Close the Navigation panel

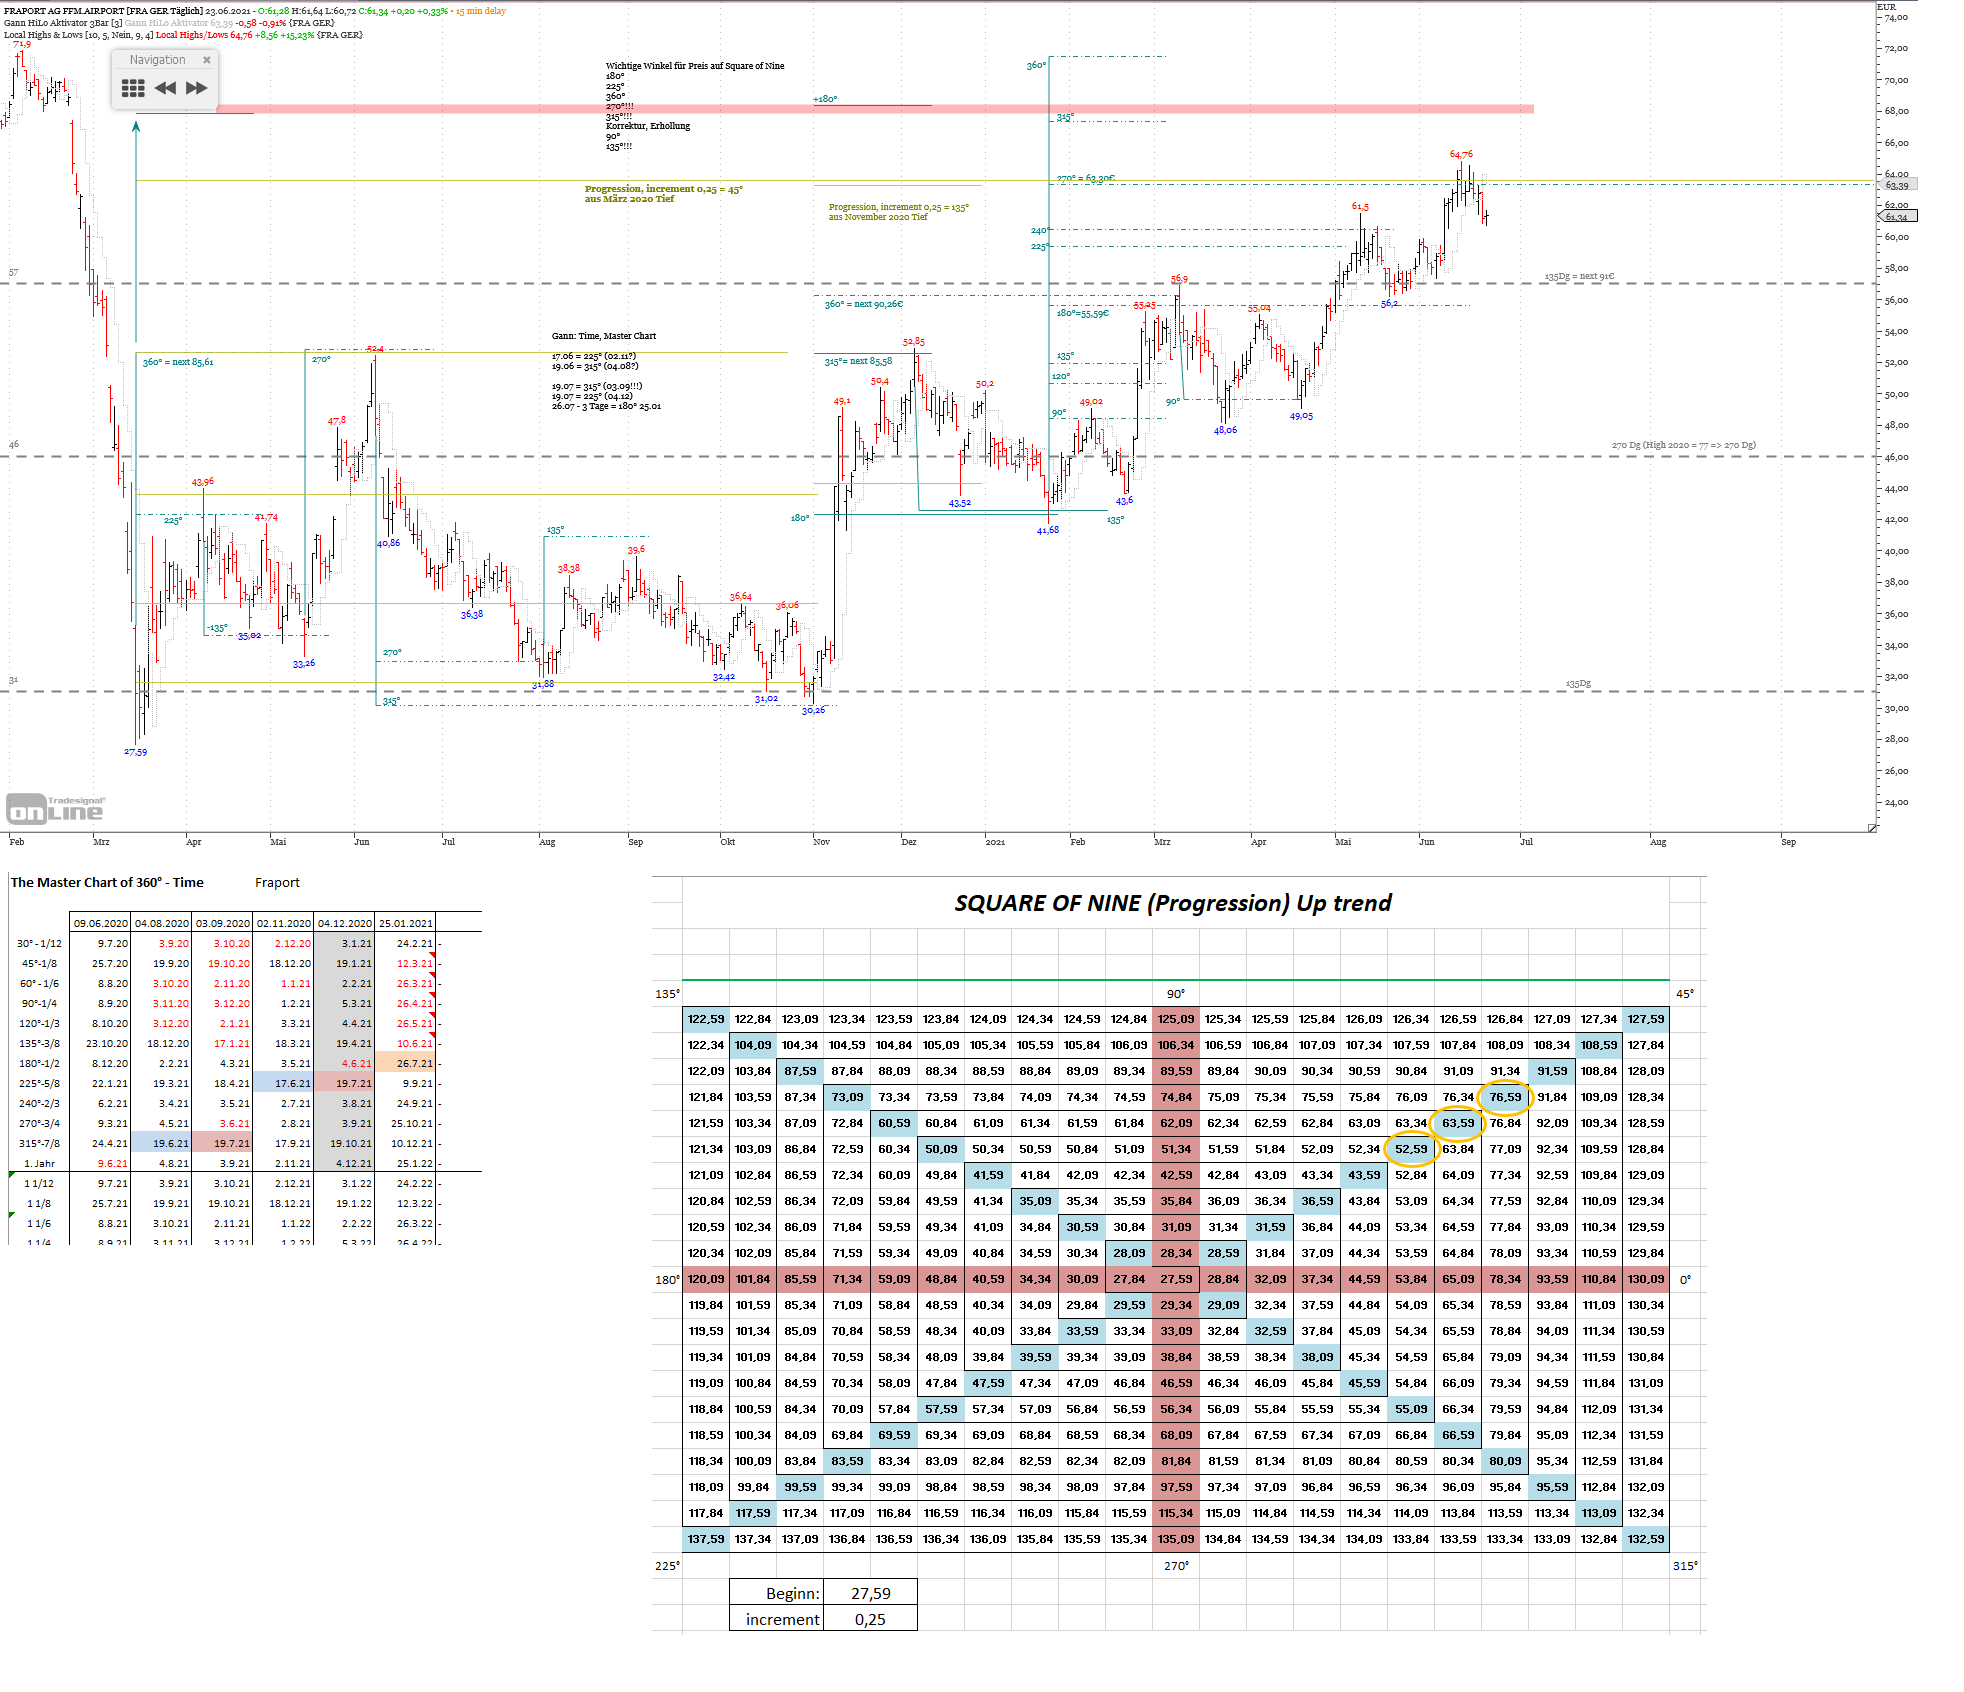tap(207, 60)
